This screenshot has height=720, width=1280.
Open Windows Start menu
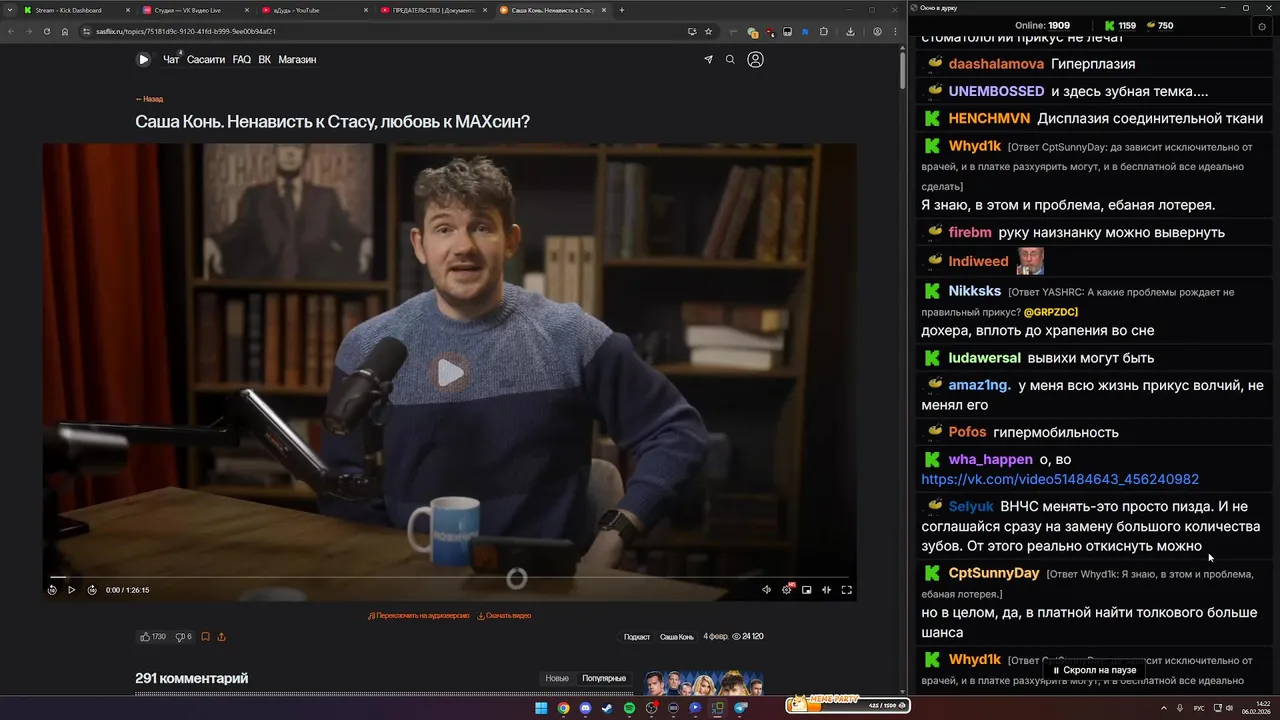(x=541, y=708)
